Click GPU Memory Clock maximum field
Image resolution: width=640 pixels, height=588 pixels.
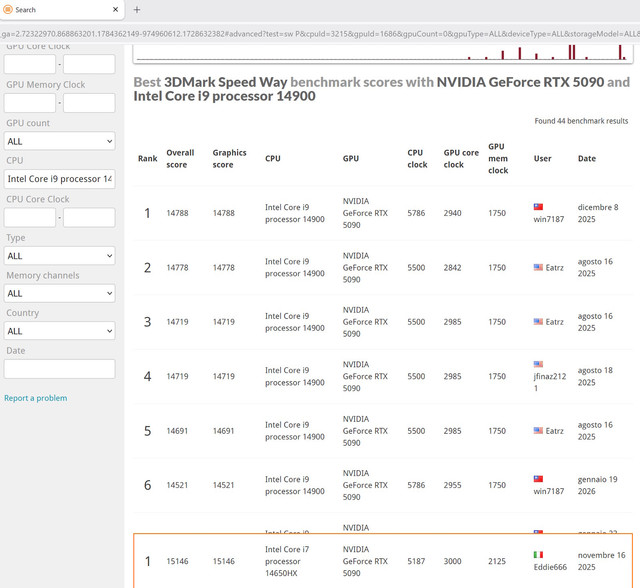89,103
